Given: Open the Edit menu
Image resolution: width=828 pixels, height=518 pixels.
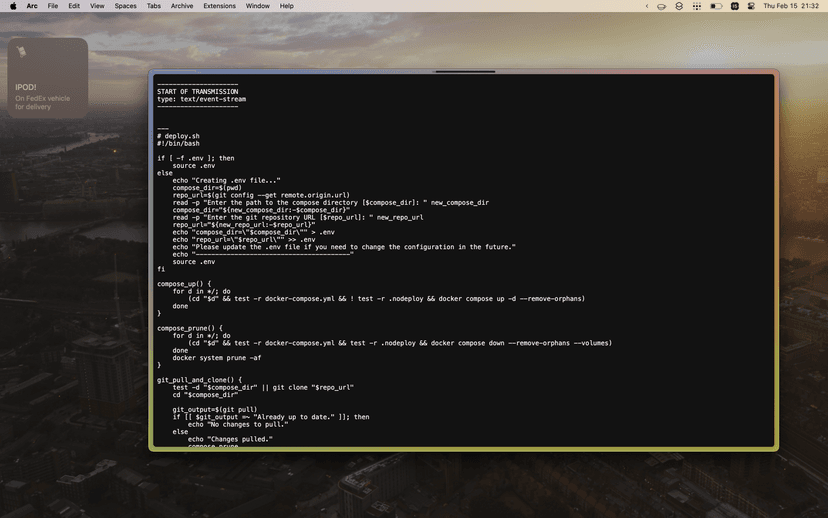Looking at the screenshot, I should 74,6.
